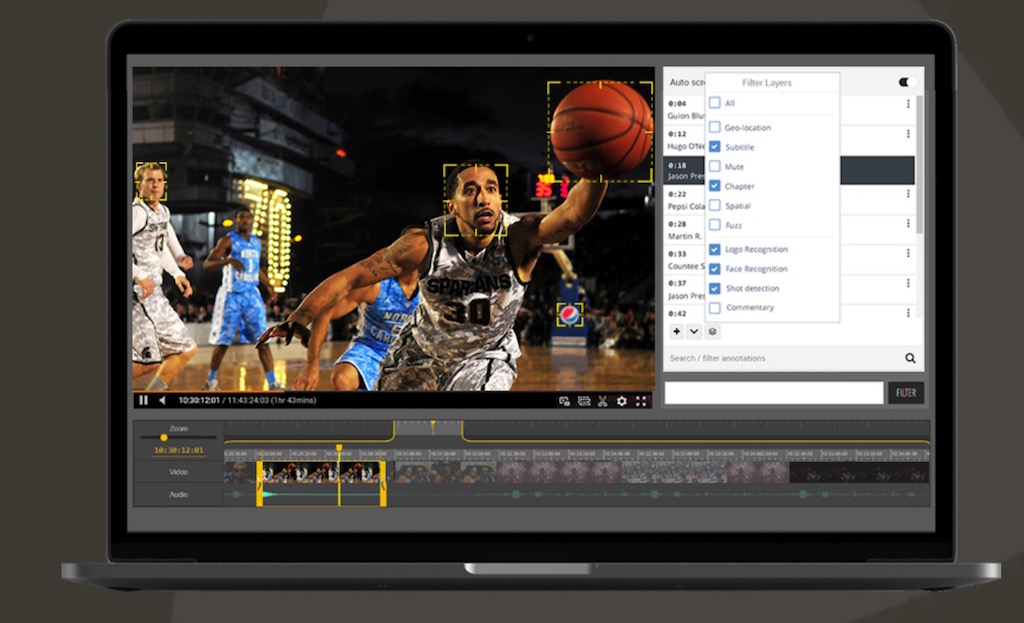
Task: Open player settings with the gear icon
Action: [622, 401]
